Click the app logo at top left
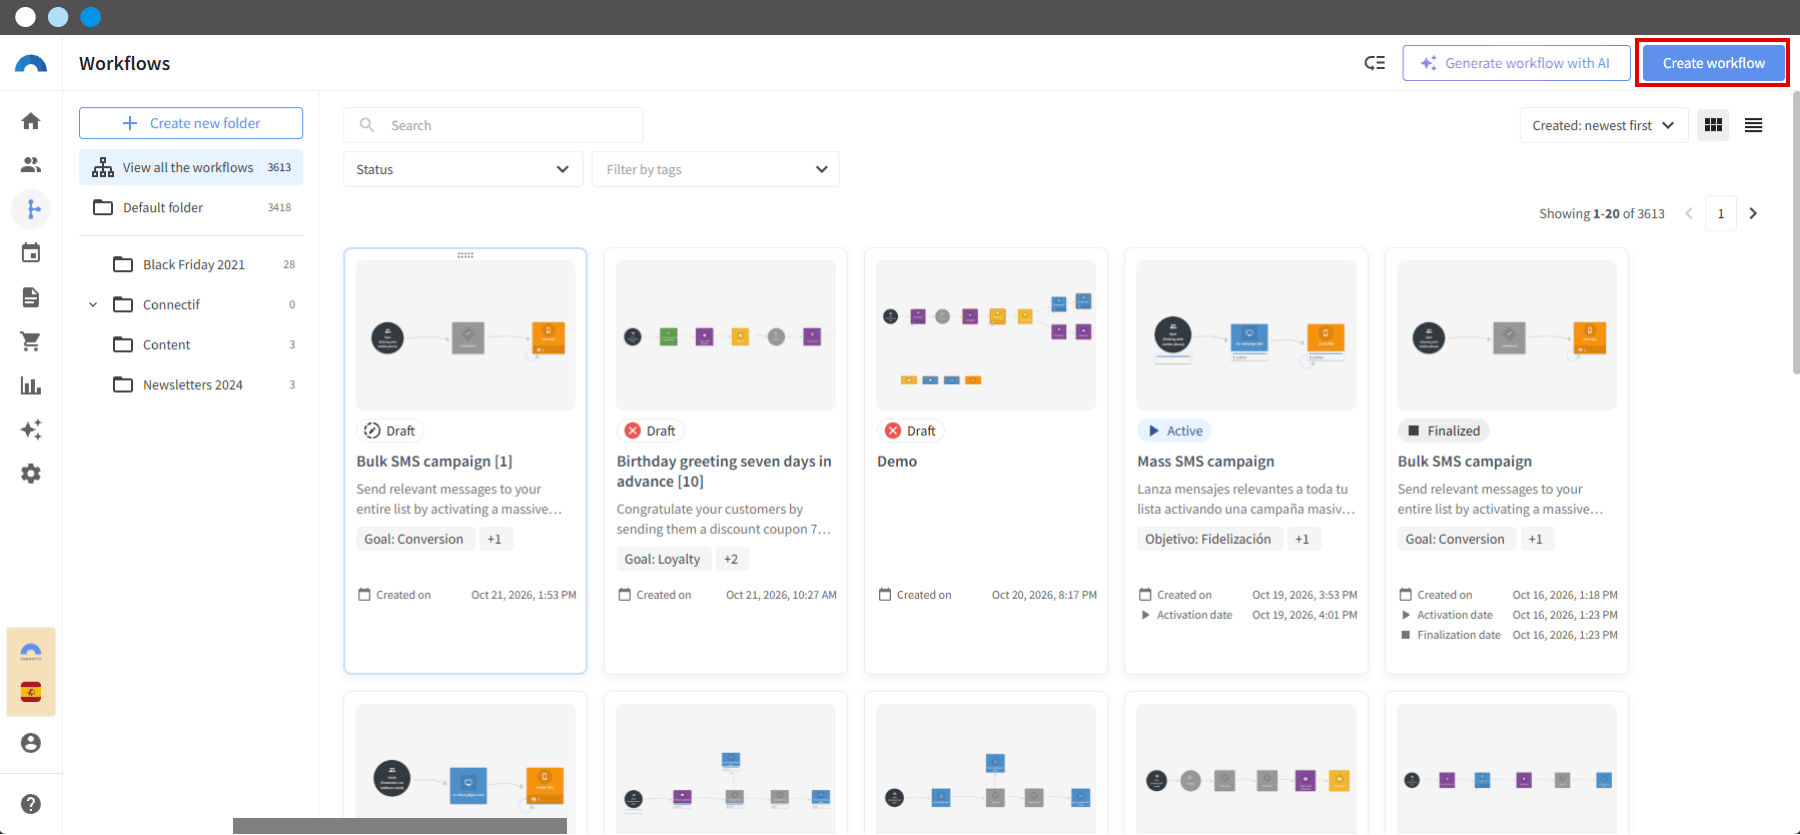 31,63
